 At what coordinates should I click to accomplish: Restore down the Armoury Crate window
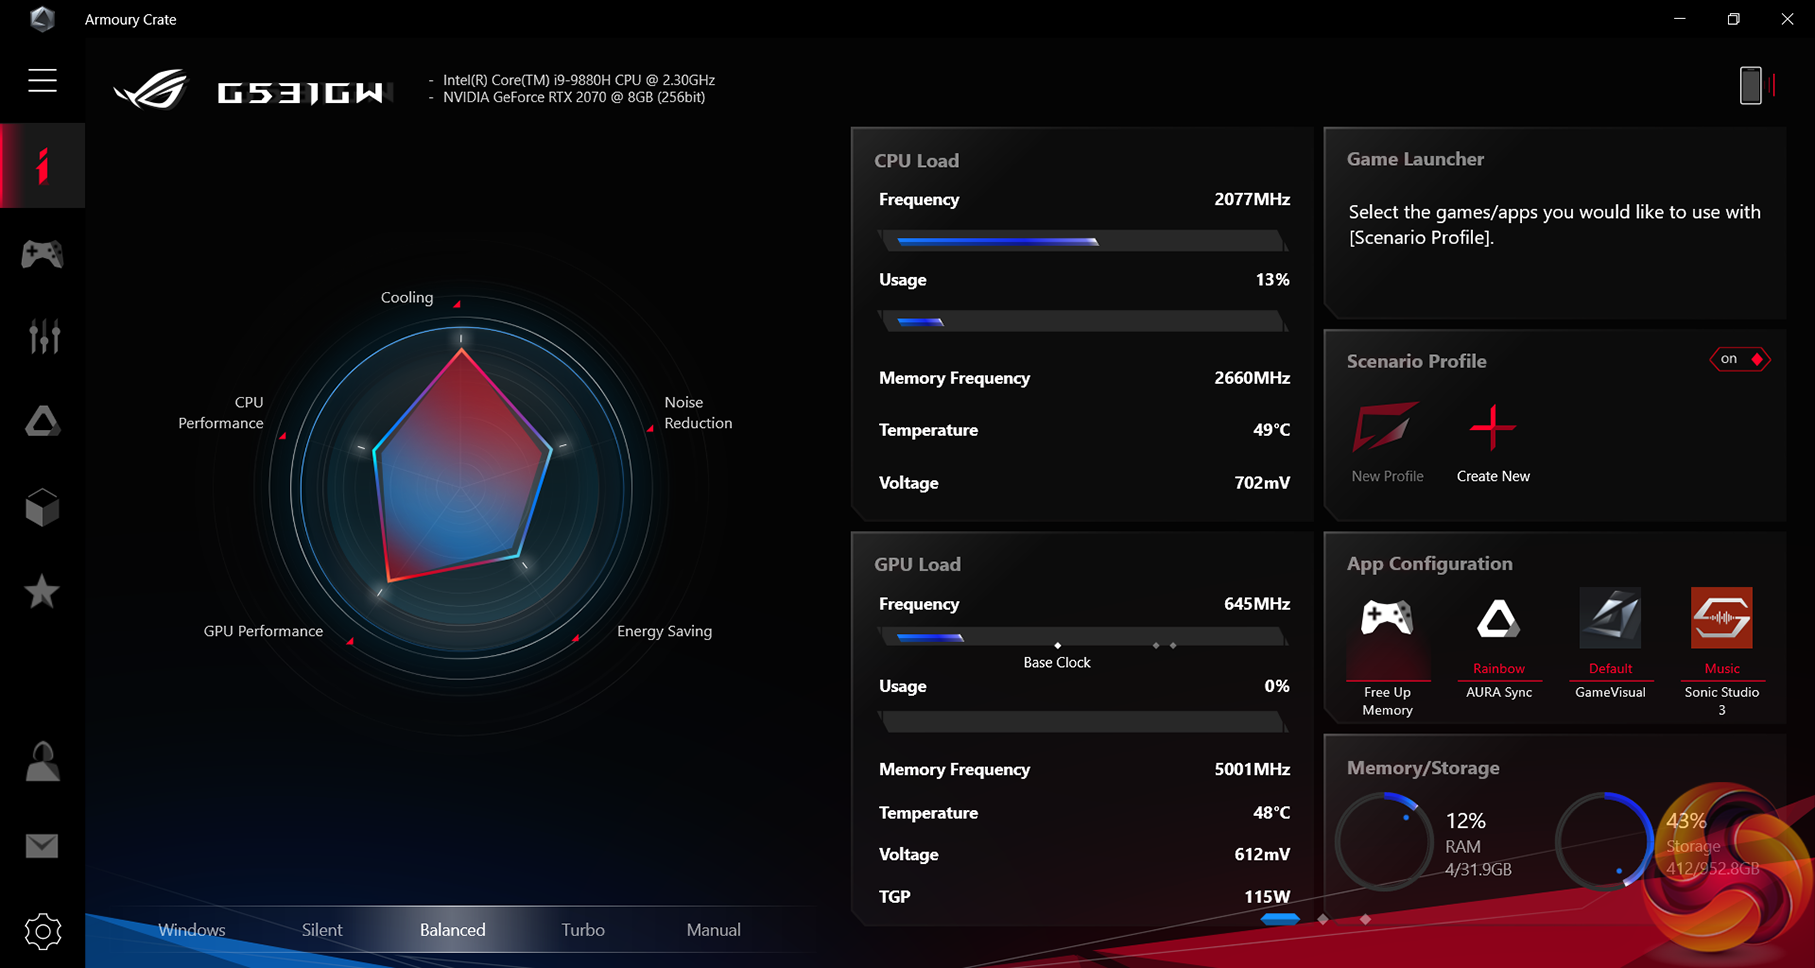1733,19
